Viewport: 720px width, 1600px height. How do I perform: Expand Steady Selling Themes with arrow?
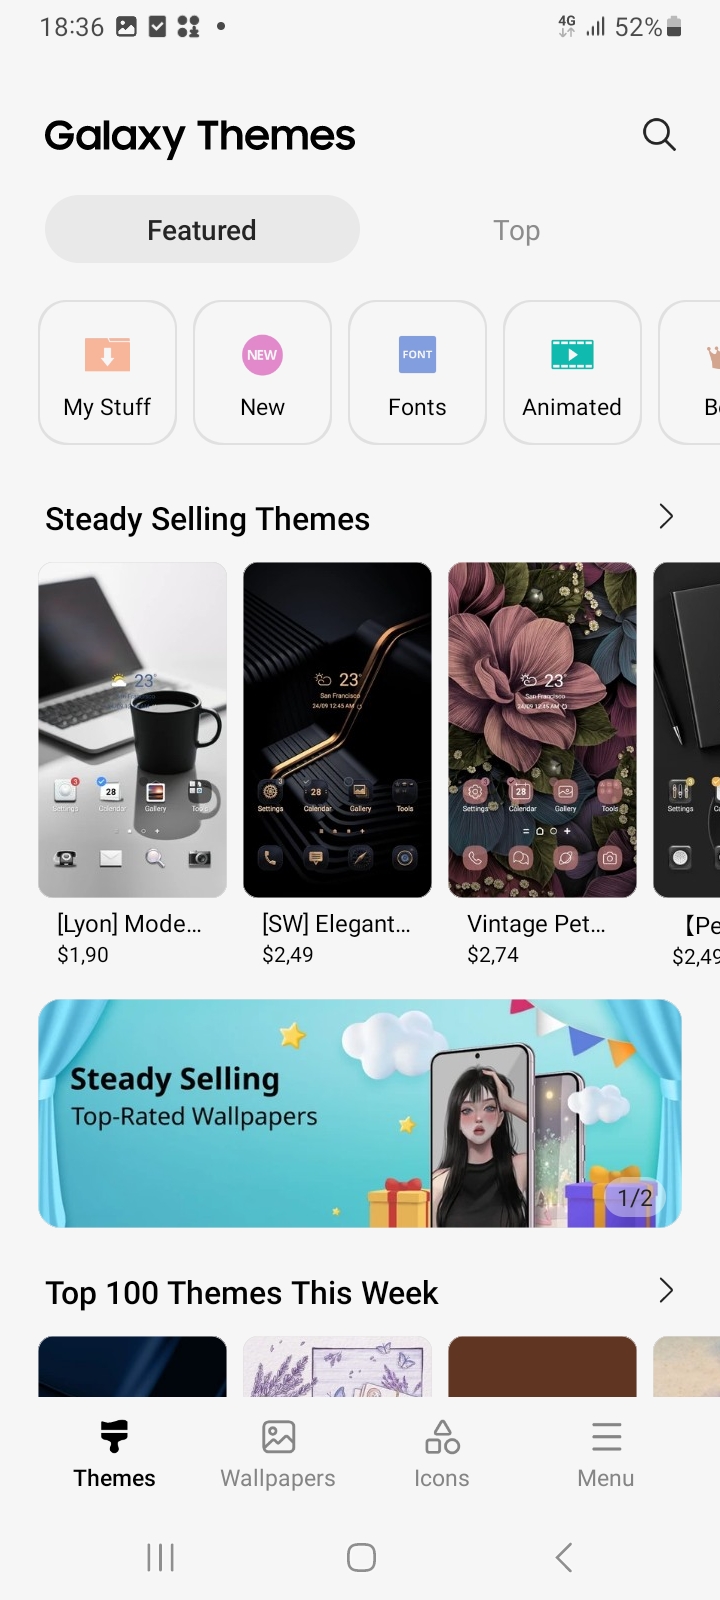[666, 517]
